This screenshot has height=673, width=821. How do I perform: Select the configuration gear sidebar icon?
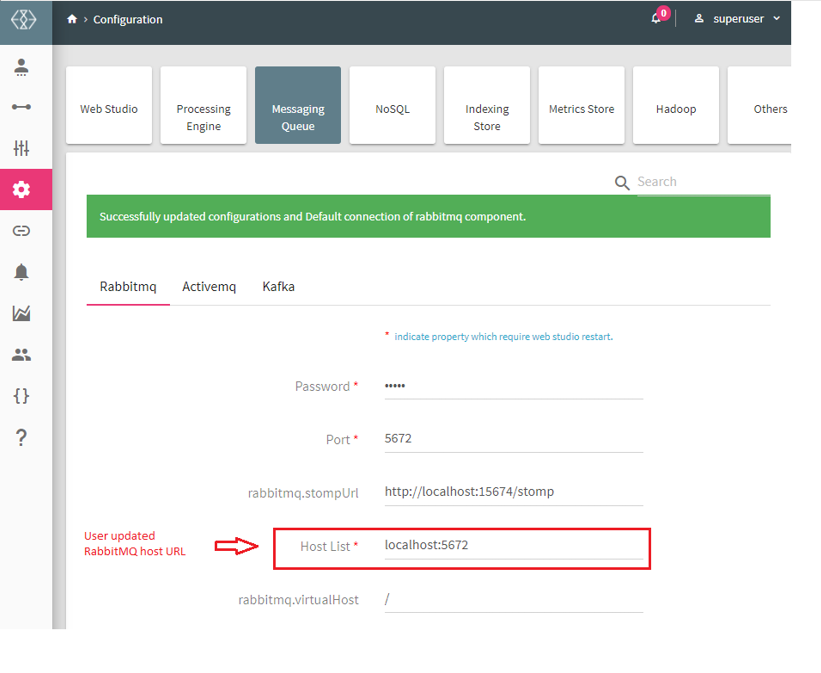[x=21, y=189]
